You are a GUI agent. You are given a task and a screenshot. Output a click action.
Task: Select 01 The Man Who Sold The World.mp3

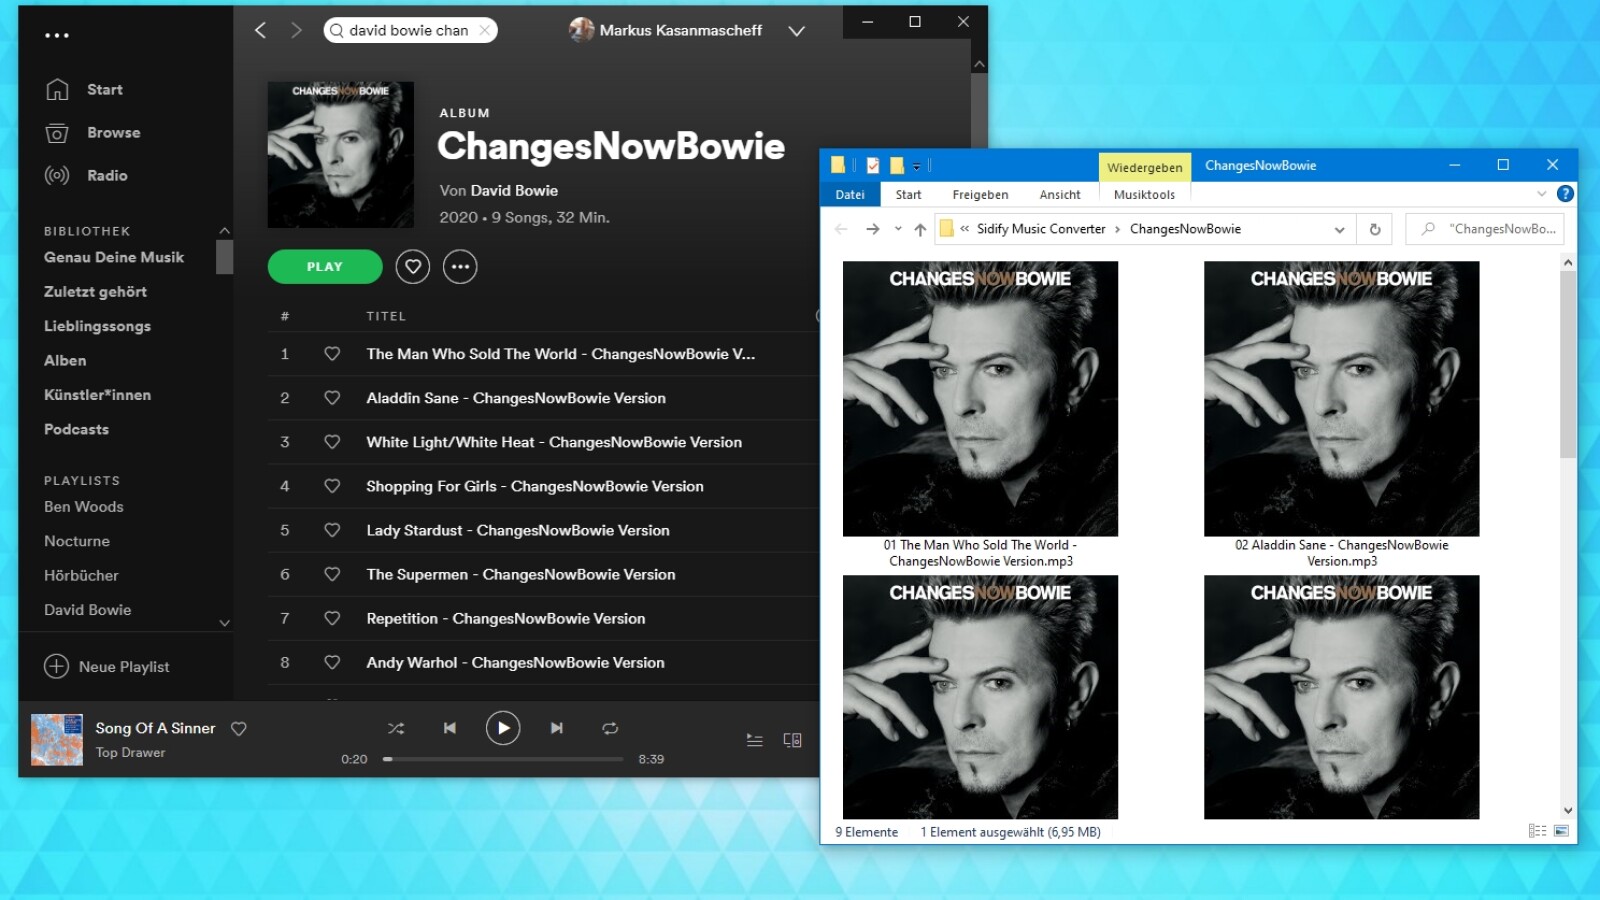[x=980, y=415]
